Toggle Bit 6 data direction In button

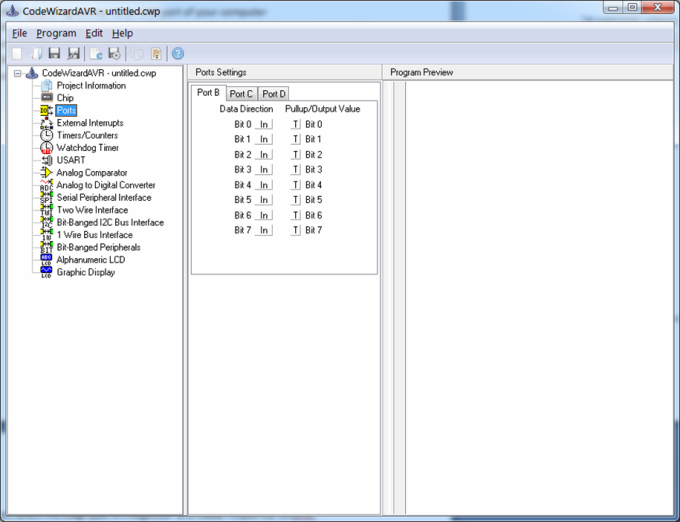click(x=264, y=215)
